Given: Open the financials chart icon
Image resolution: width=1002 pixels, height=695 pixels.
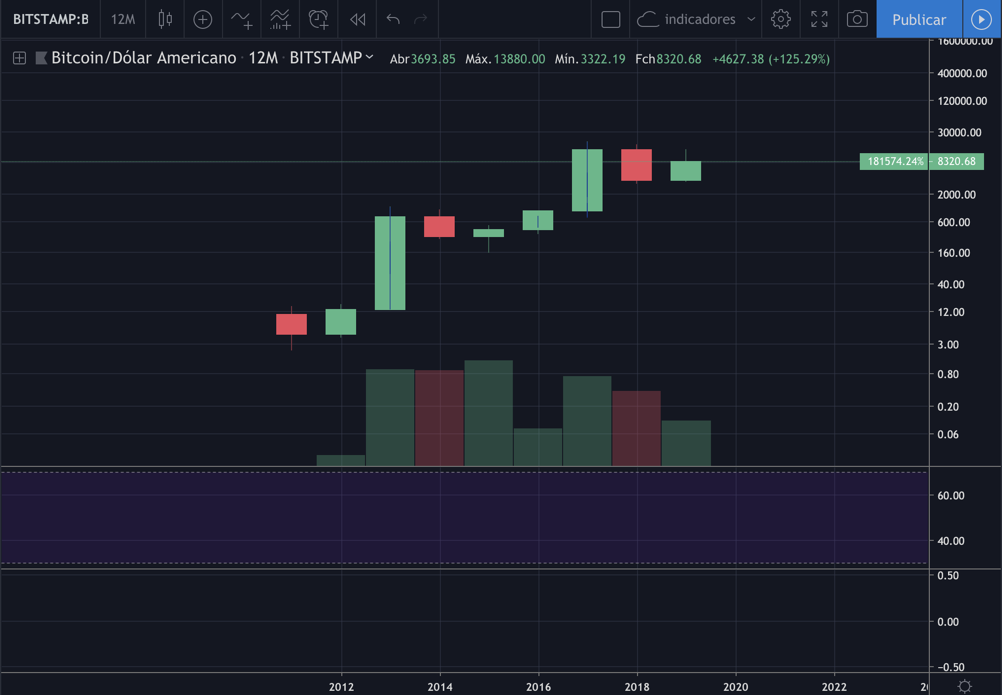Looking at the screenshot, I should coord(280,19).
